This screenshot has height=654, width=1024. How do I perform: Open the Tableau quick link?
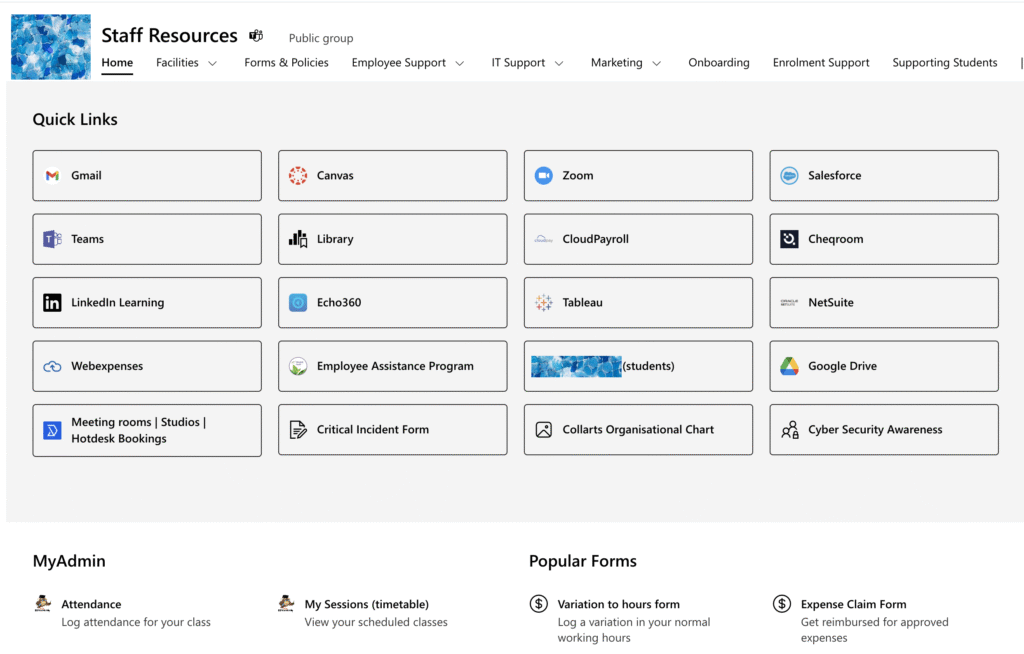[x=638, y=302]
